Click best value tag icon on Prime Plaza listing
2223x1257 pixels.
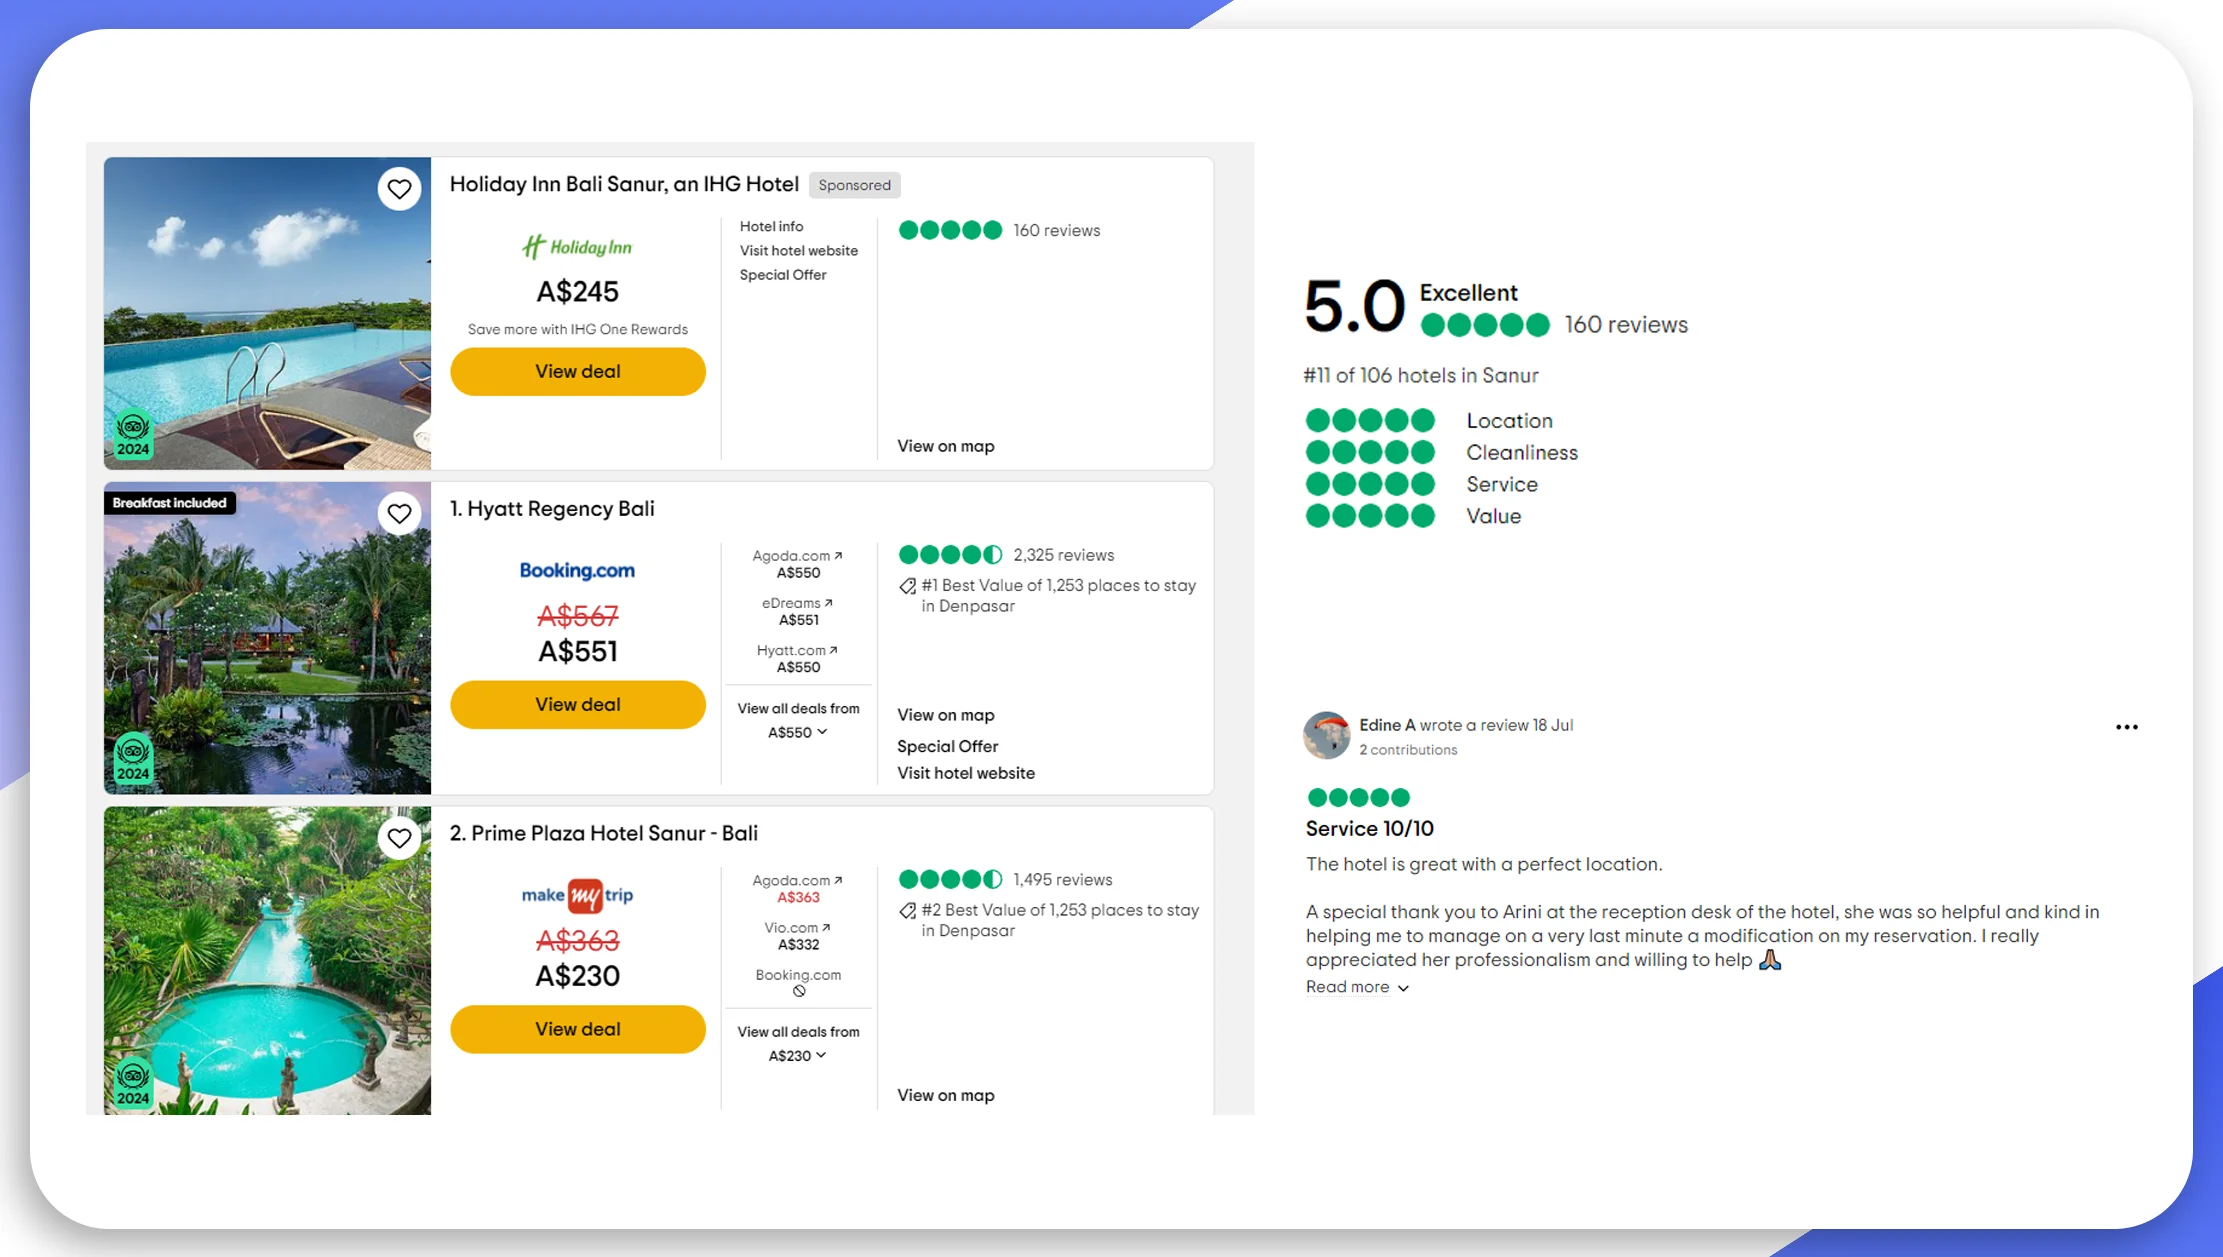pyautogui.click(x=907, y=911)
